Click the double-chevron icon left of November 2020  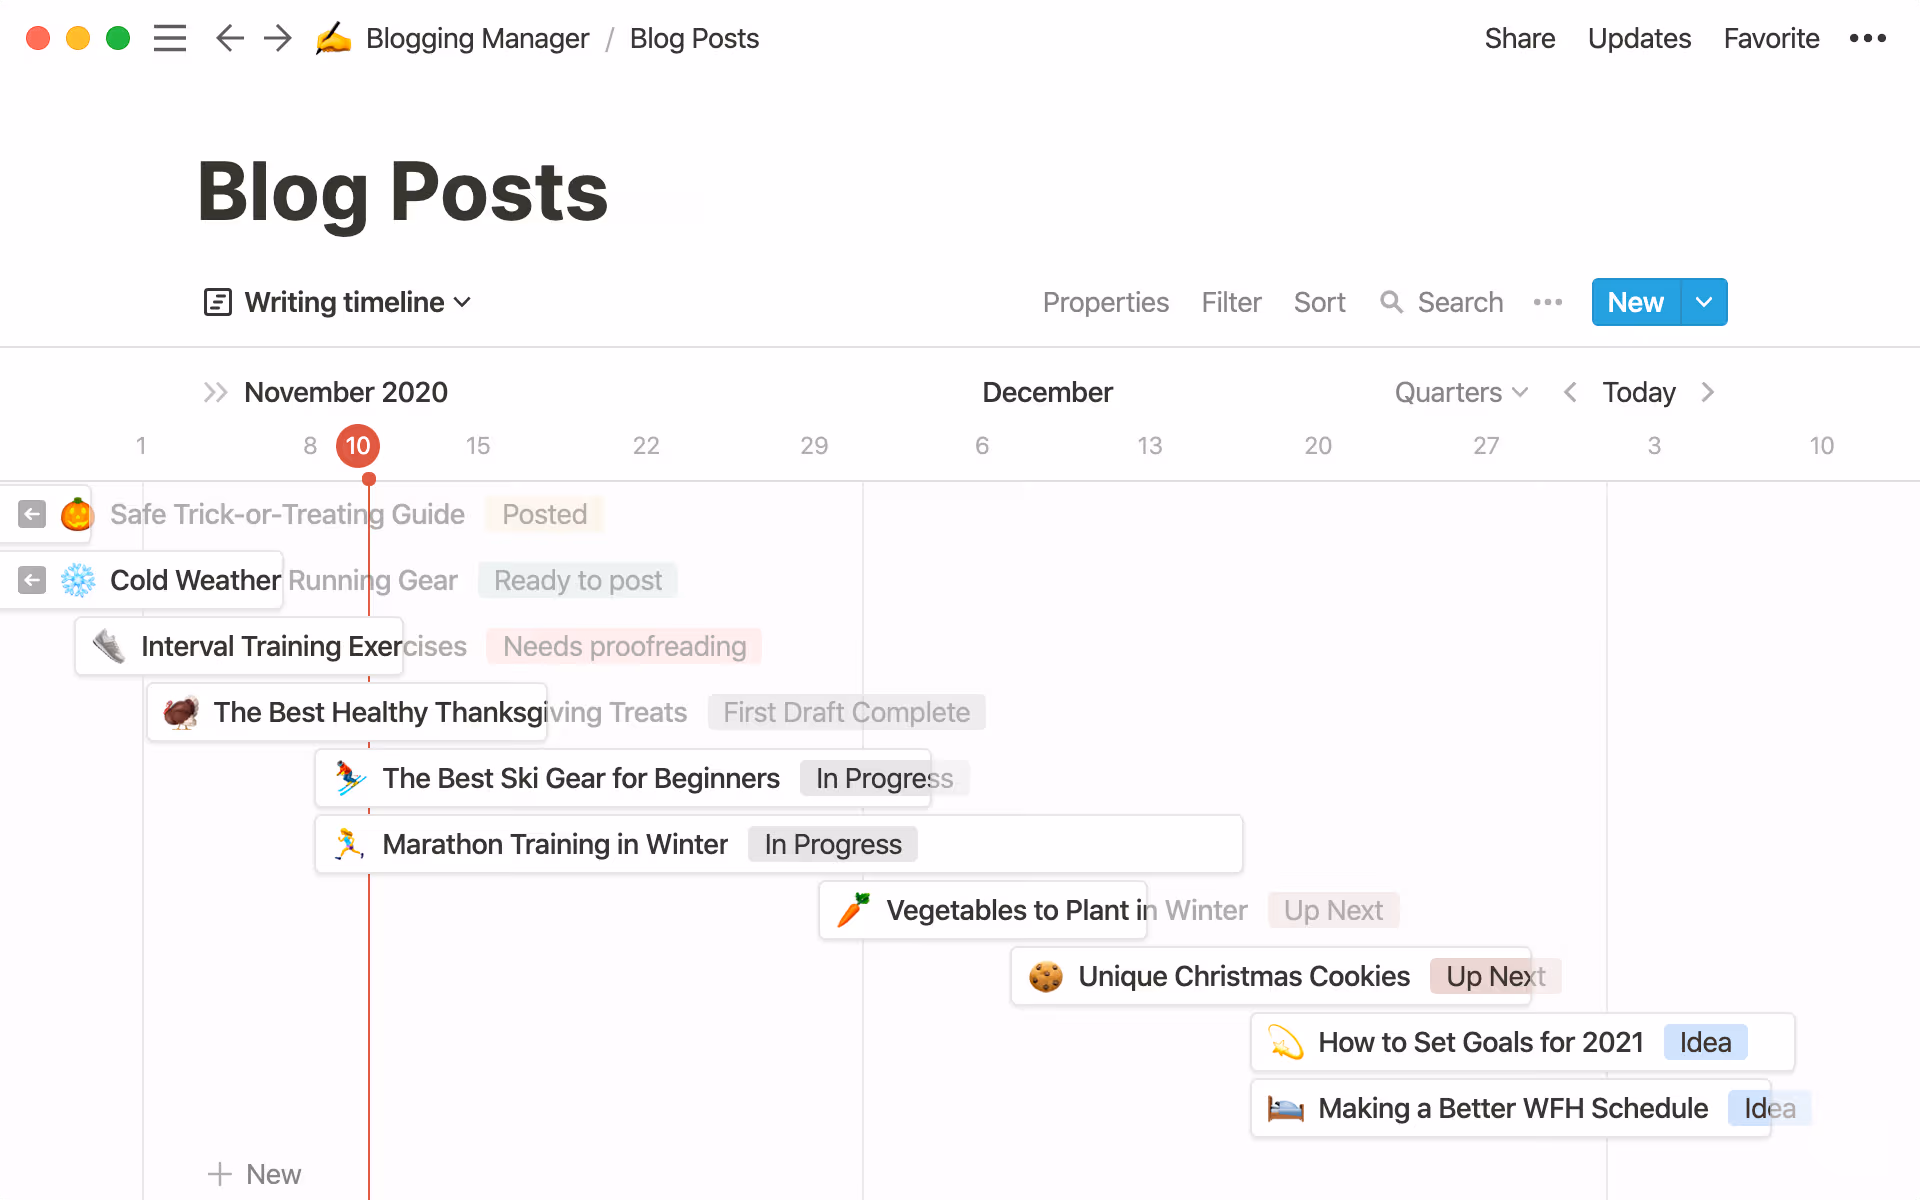point(214,392)
